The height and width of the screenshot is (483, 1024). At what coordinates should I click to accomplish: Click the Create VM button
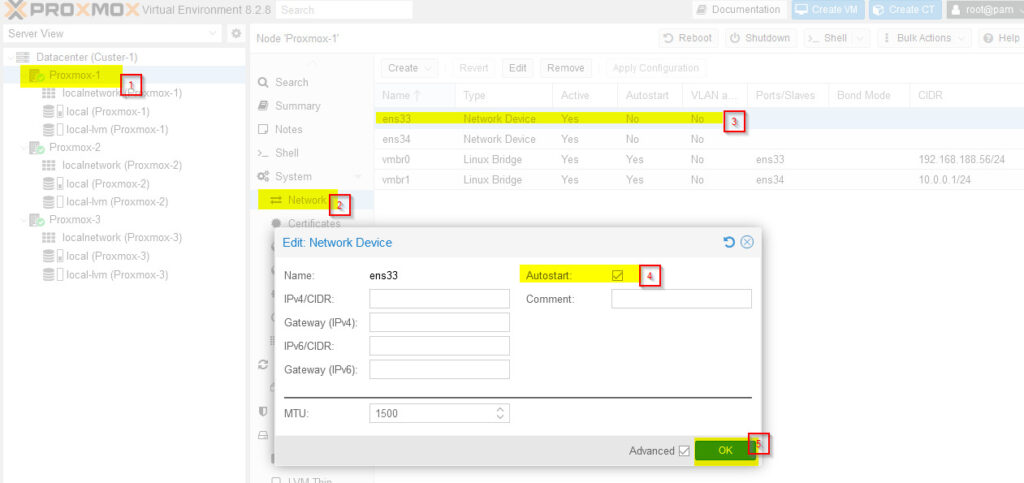tap(828, 10)
